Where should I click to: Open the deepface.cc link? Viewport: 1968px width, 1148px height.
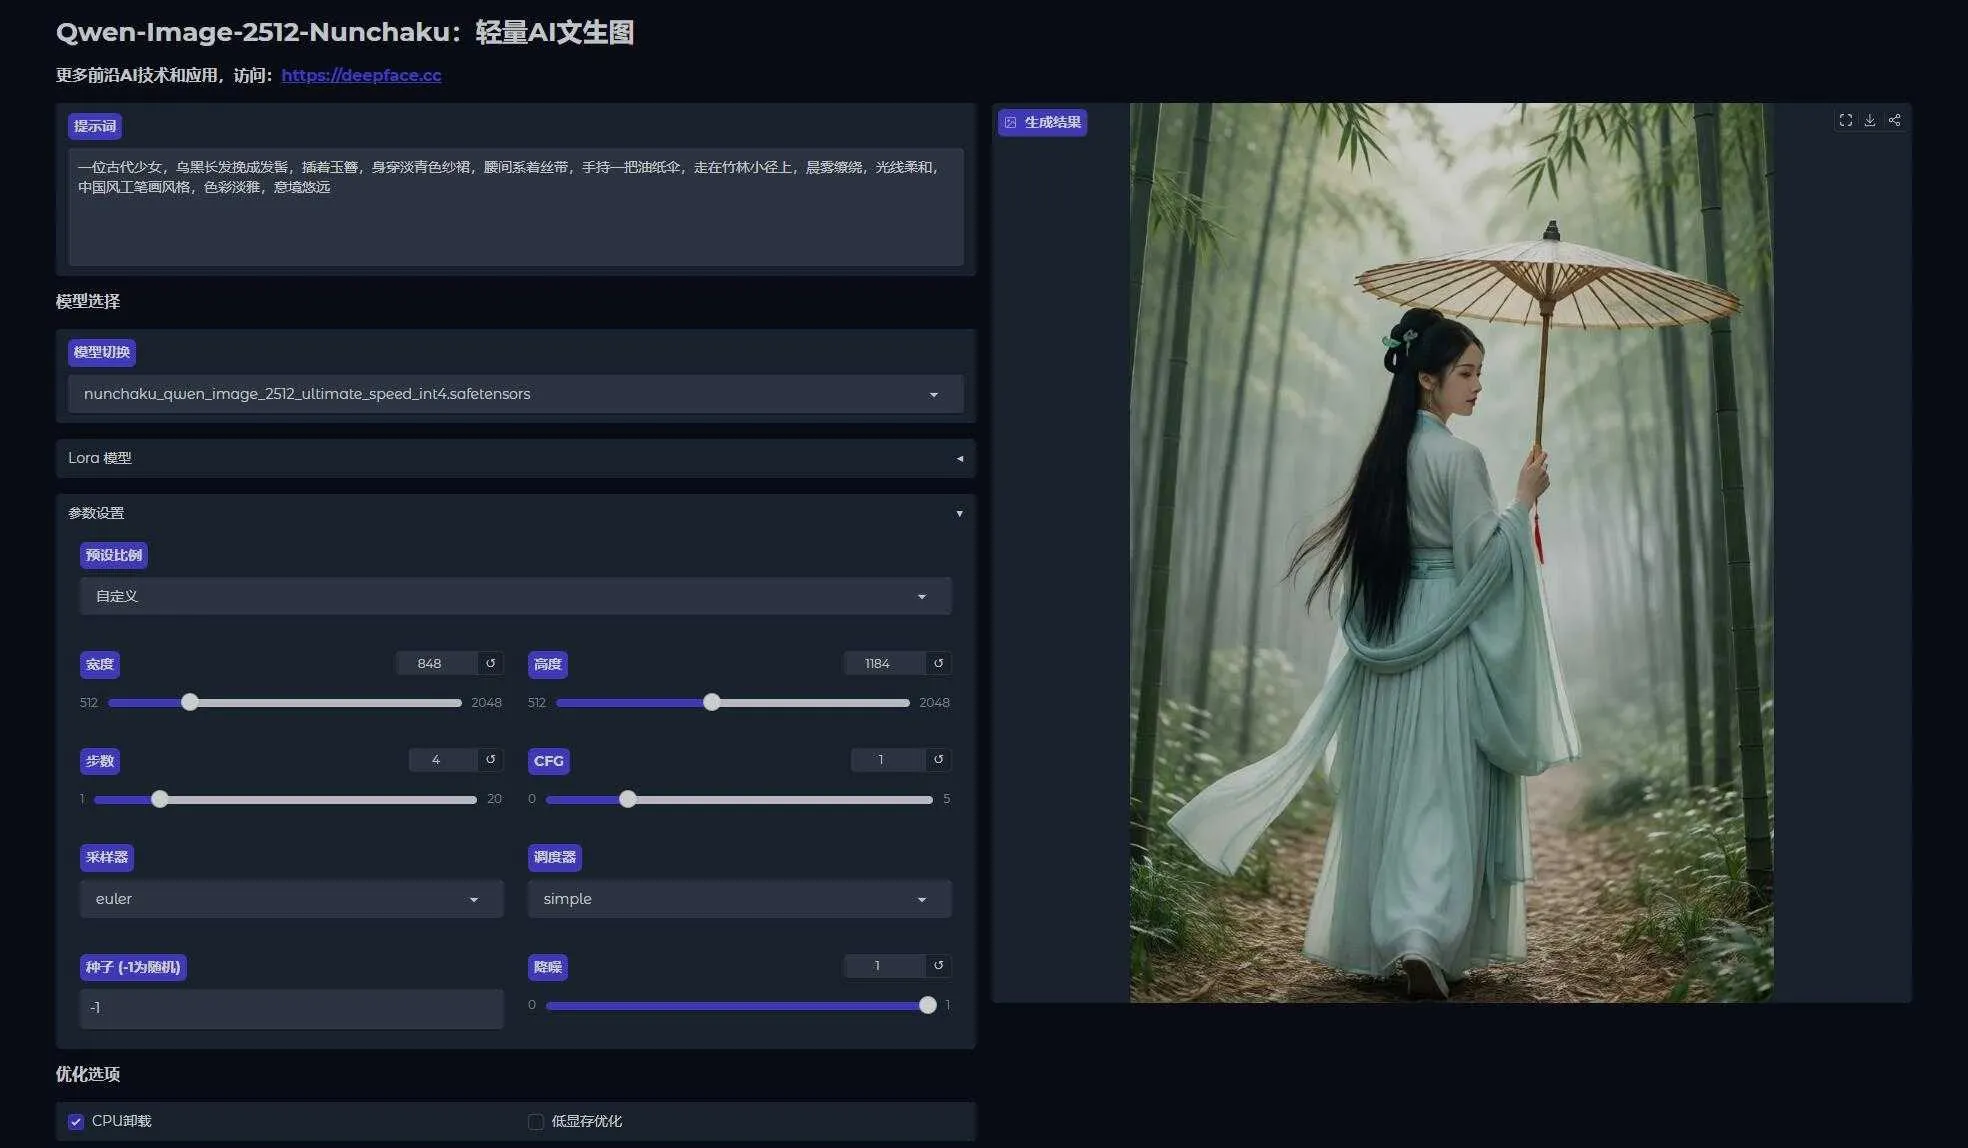(x=361, y=75)
